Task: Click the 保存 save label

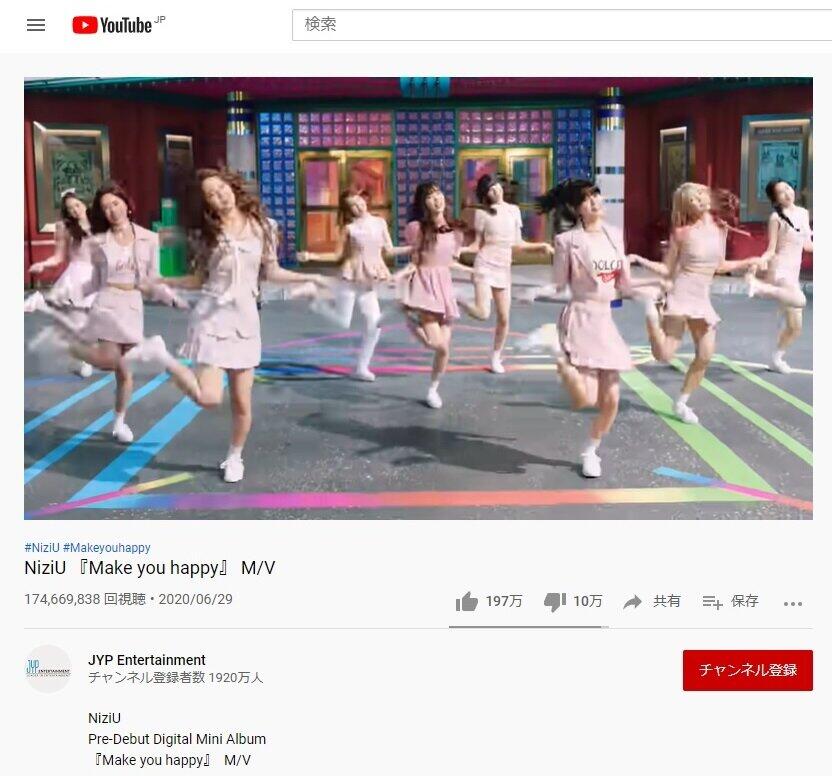Action: coord(744,601)
